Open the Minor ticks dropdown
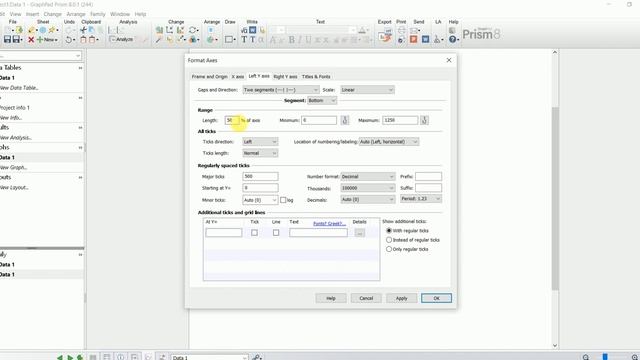The width and height of the screenshot is (640, 360). tap(260, 200)
